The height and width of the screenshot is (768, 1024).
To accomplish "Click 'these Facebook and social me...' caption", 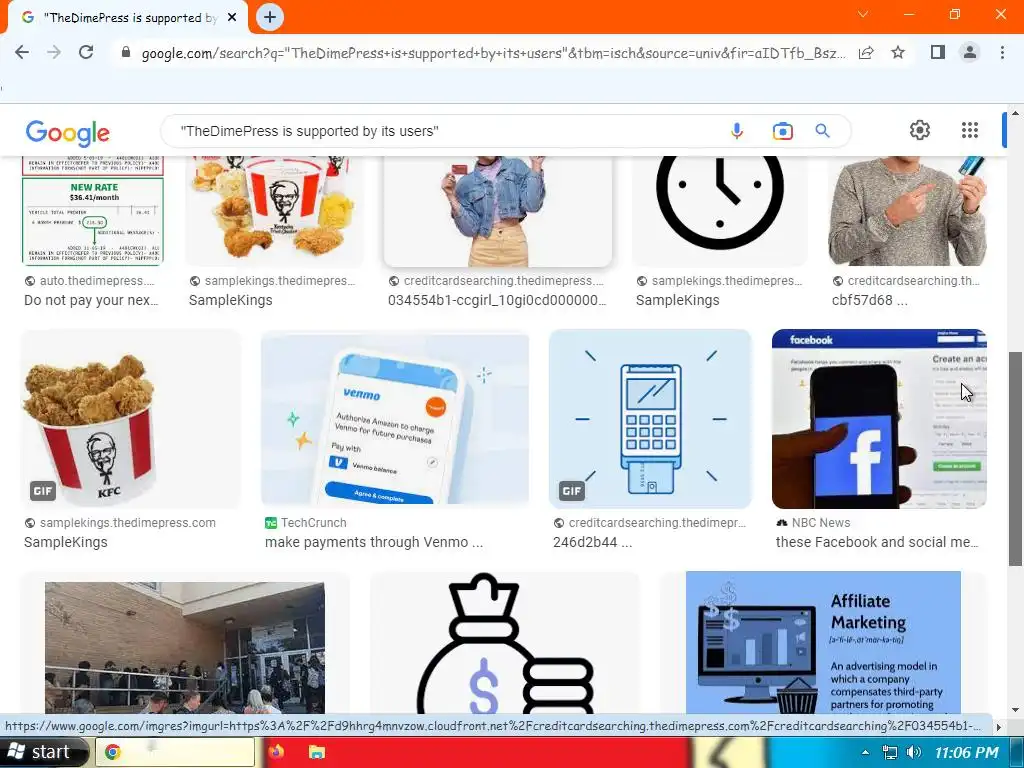I will 877,542.
